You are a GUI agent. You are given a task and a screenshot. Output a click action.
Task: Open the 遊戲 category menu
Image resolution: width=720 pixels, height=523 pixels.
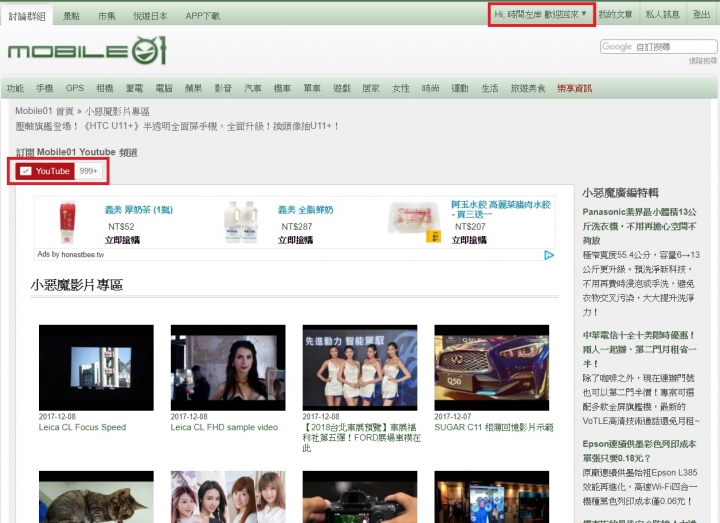(x=342, y=88)
